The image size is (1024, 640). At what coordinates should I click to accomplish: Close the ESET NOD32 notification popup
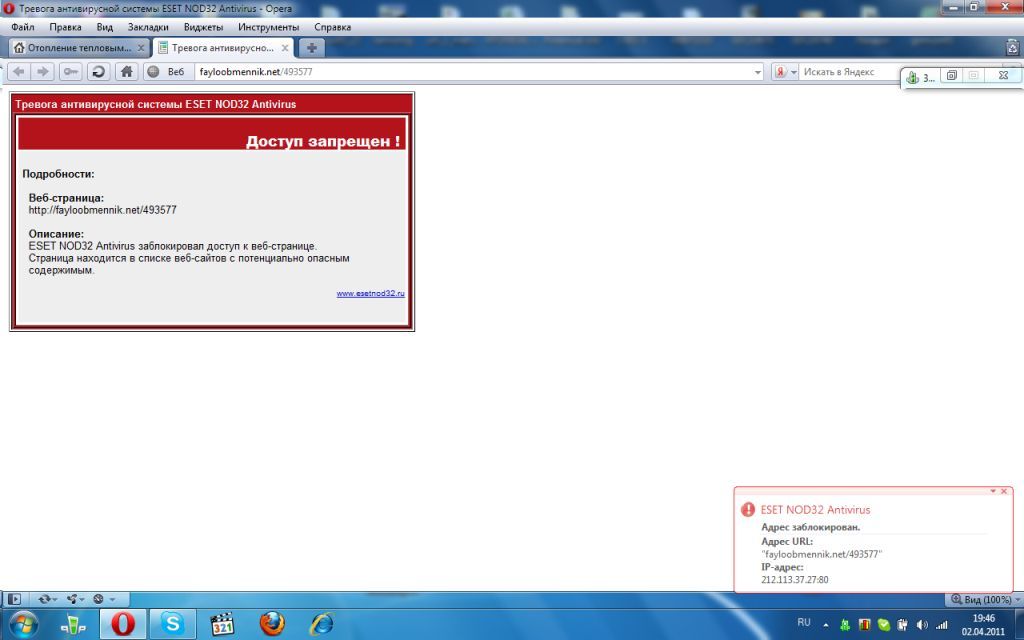pos(1004,491)
